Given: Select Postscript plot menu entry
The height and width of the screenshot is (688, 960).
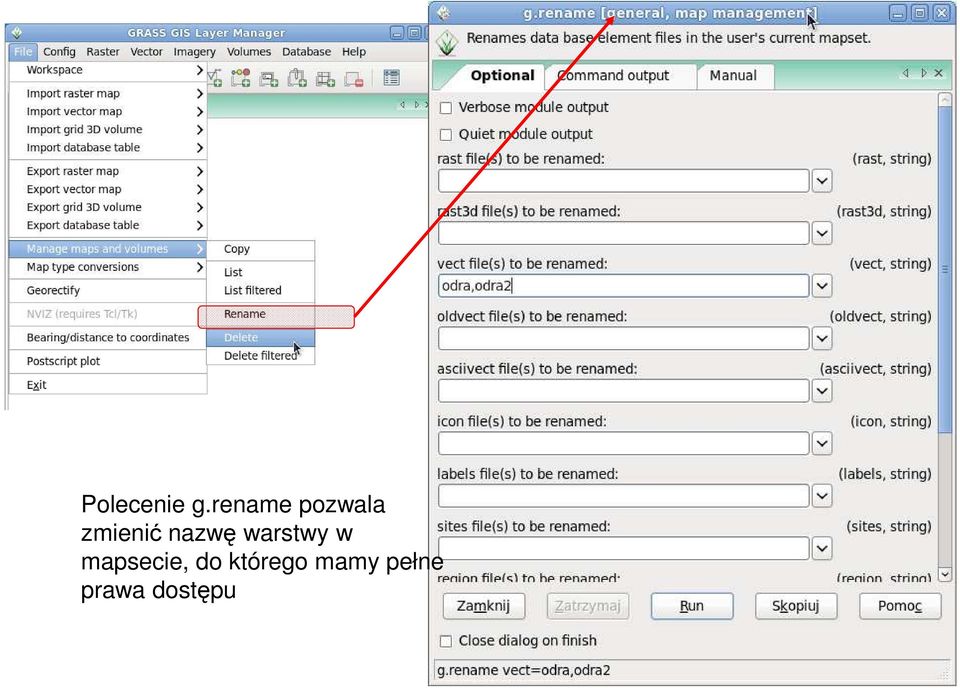Looking at the screenshot, I should tap(108, 361).
